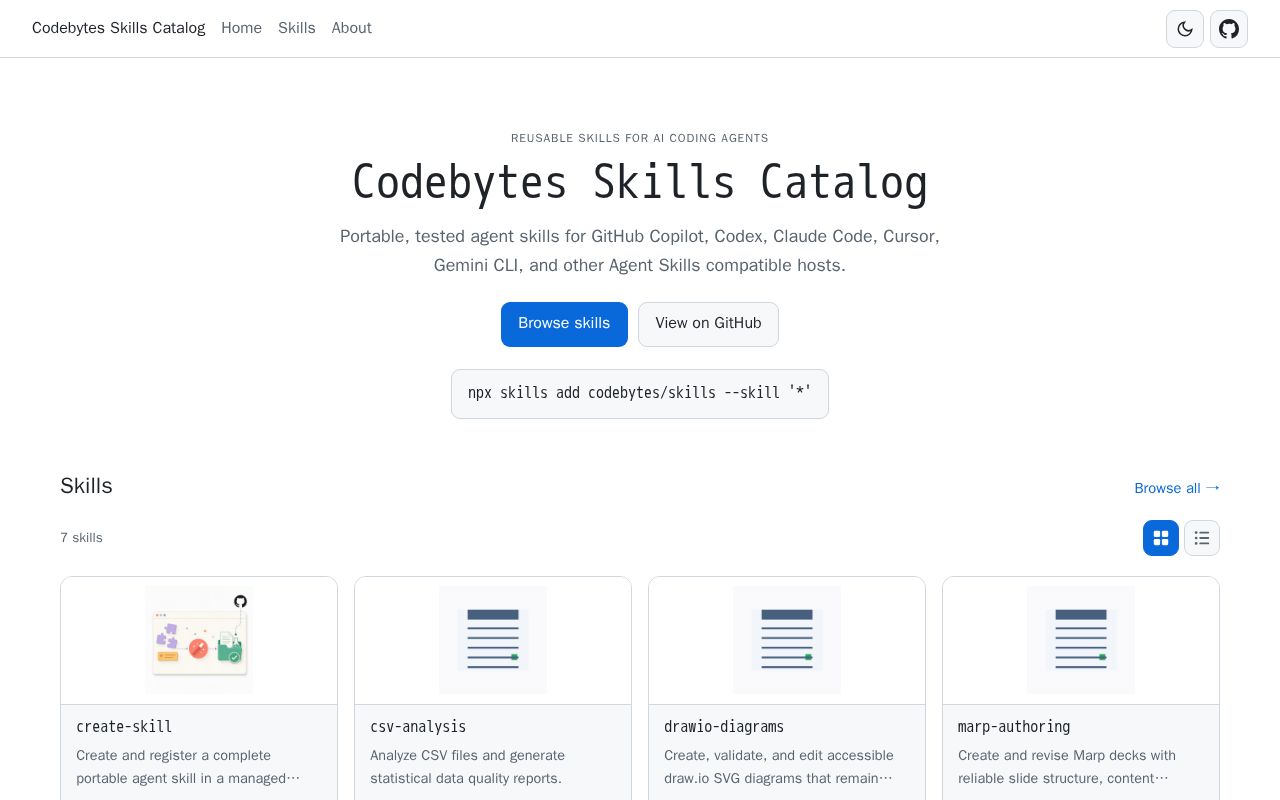Click marp-authoring description text
This screenshot has height=800, width=1280.
pyautogui.click(x=1066, y=767)
